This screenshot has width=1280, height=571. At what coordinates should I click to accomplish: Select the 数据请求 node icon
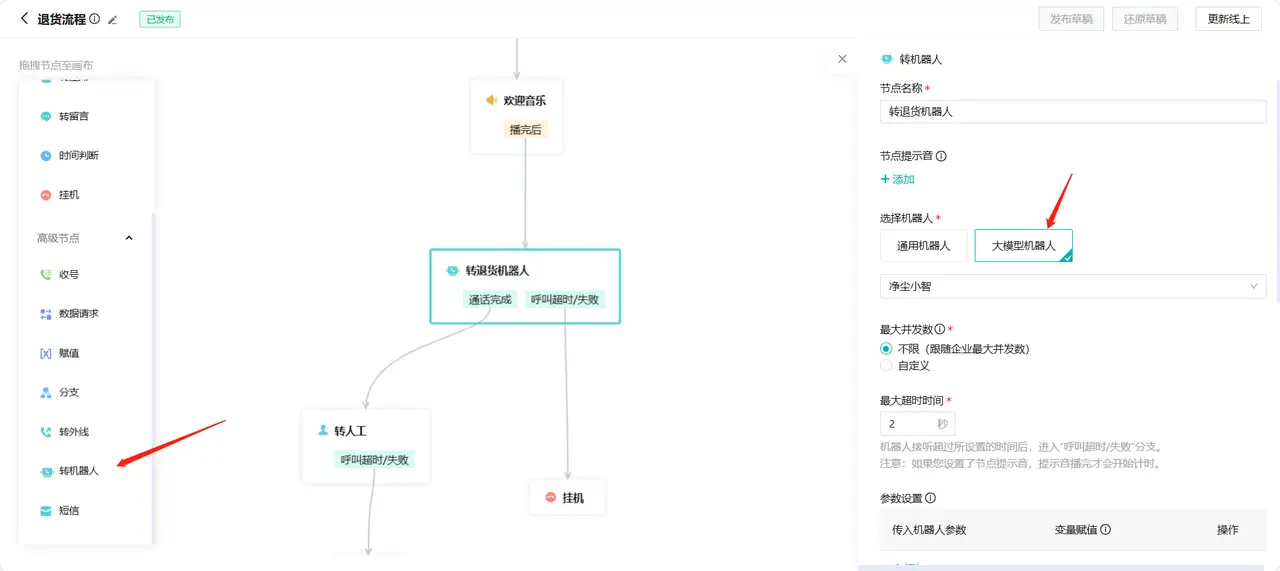tap(45, 314)
